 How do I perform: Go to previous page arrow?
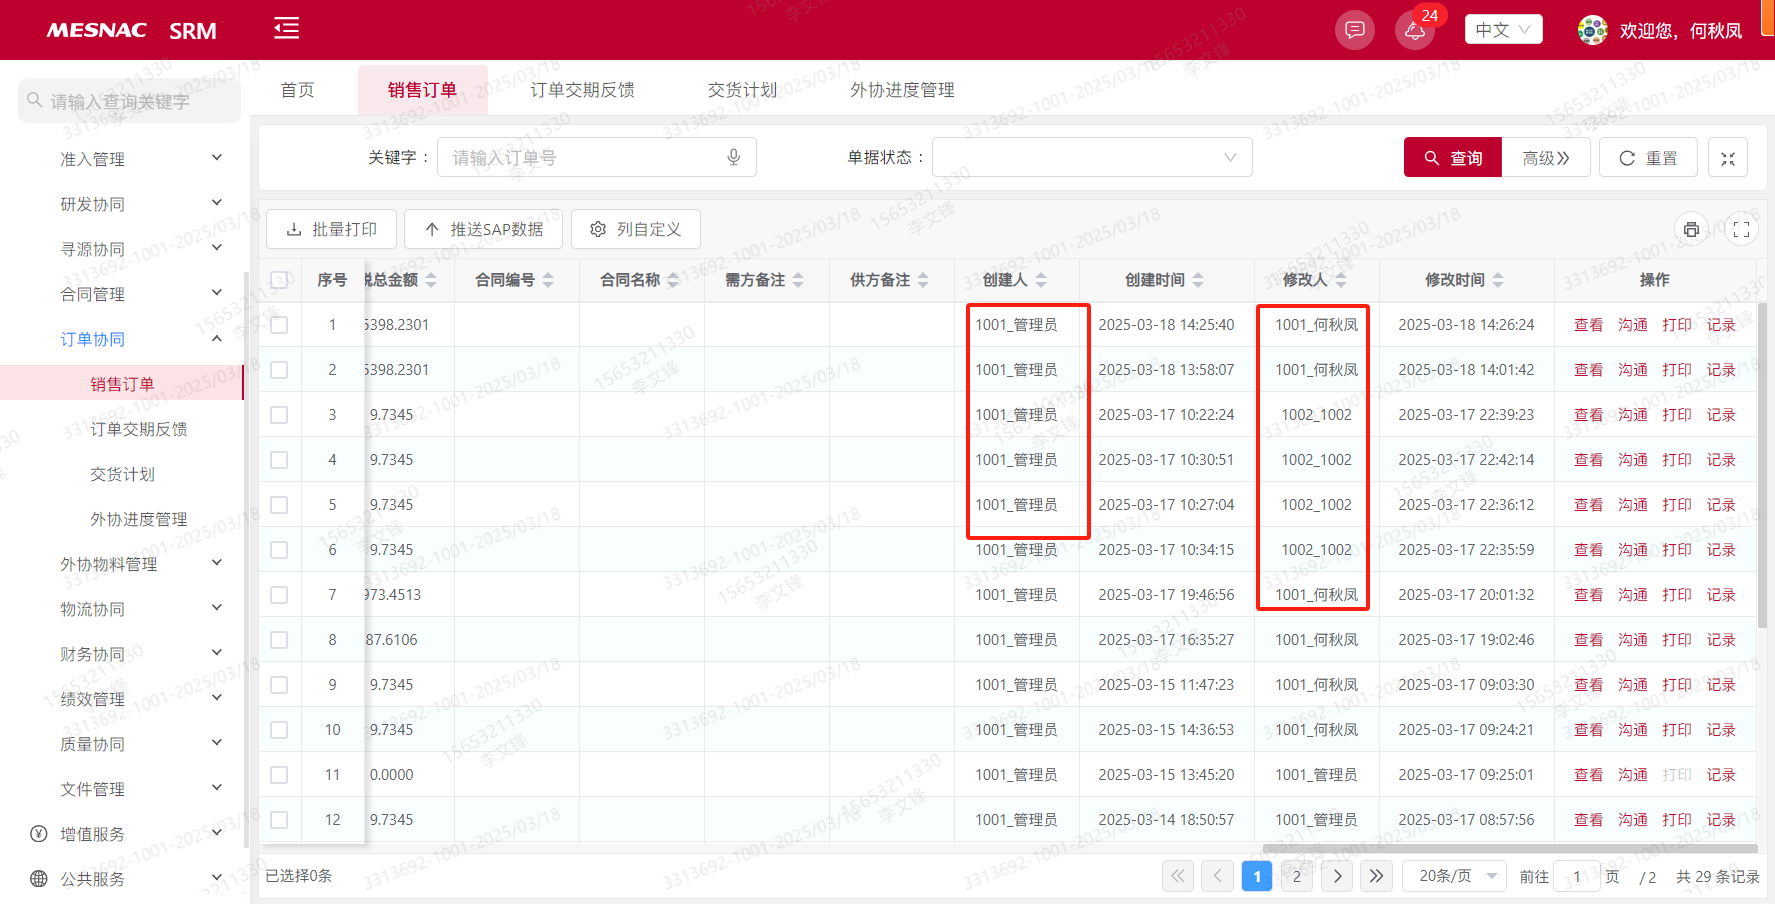1217,876
